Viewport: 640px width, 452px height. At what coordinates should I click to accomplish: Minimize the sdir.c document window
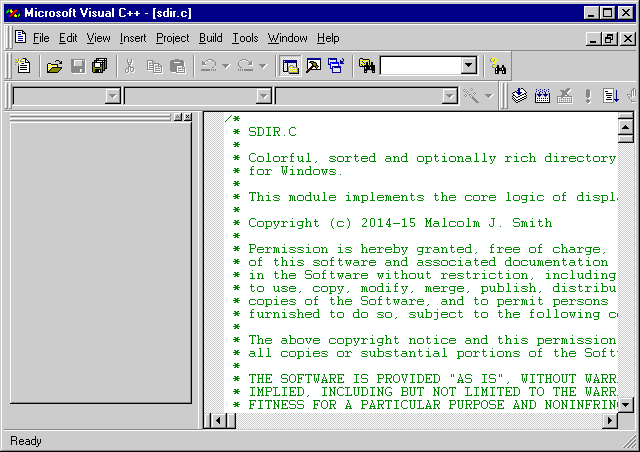click(x=593, y=39)
